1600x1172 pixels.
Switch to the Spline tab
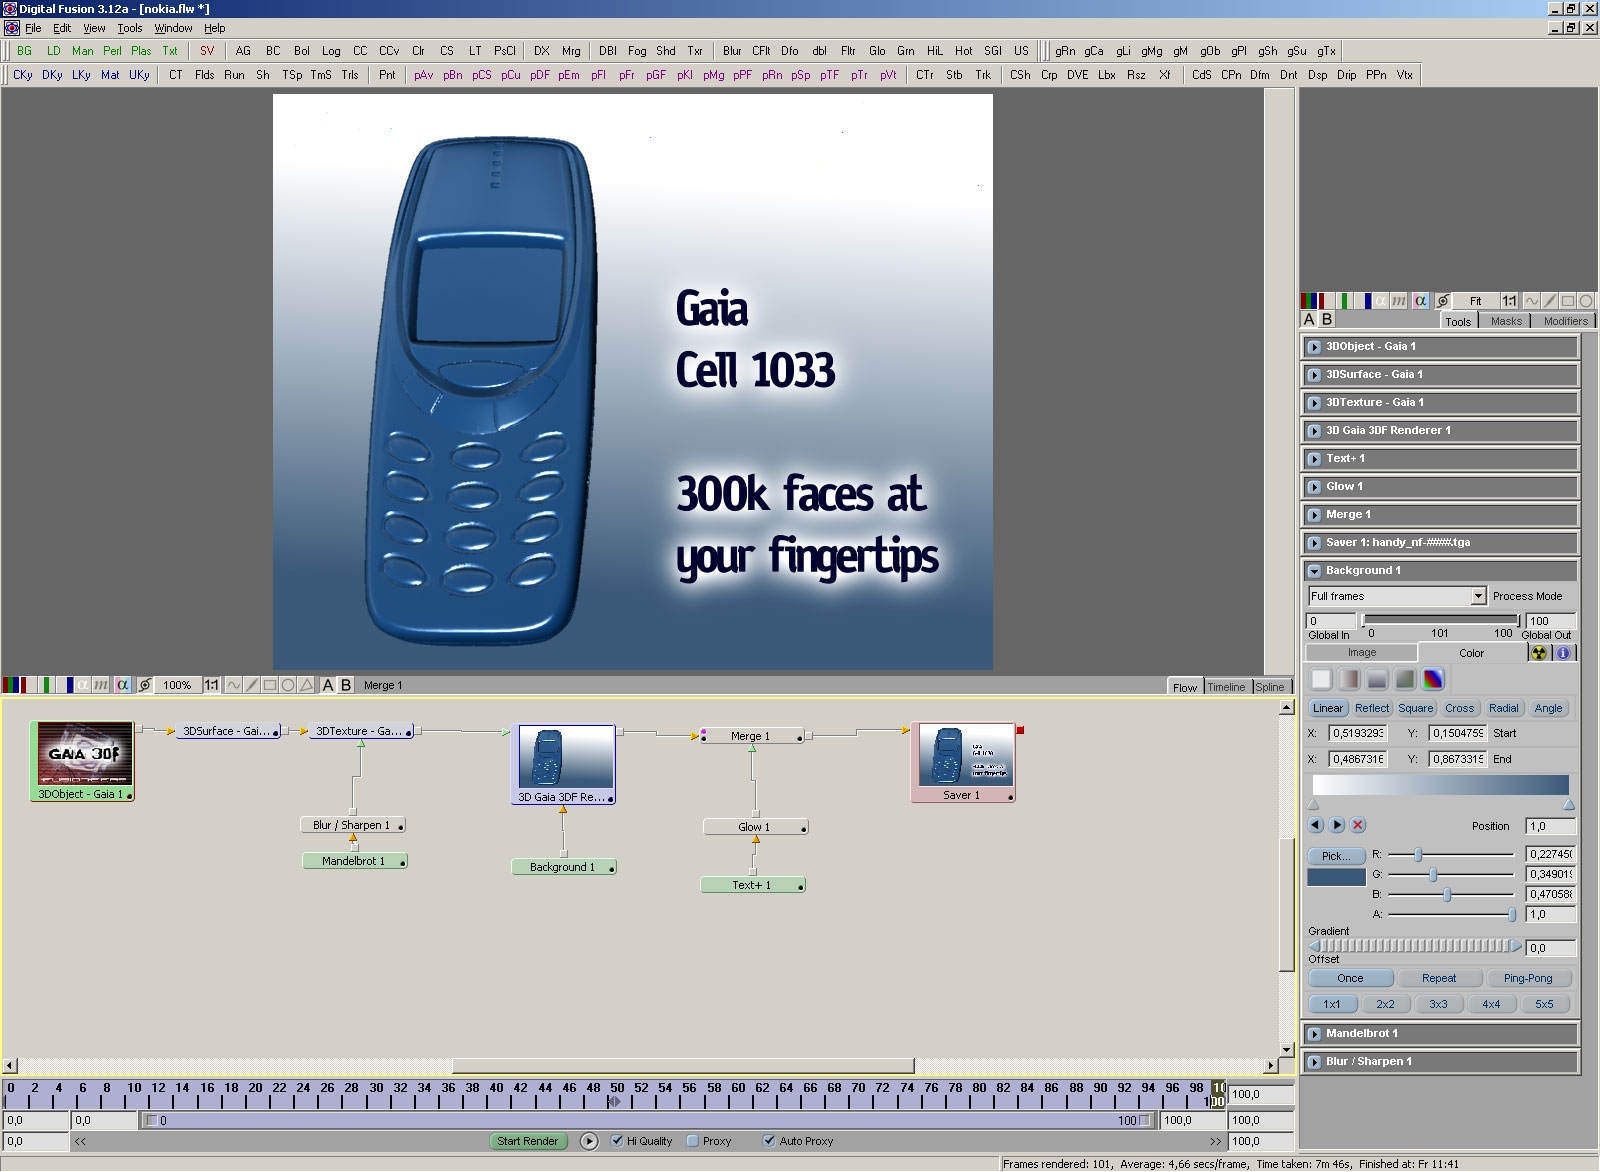(1270, 687)
